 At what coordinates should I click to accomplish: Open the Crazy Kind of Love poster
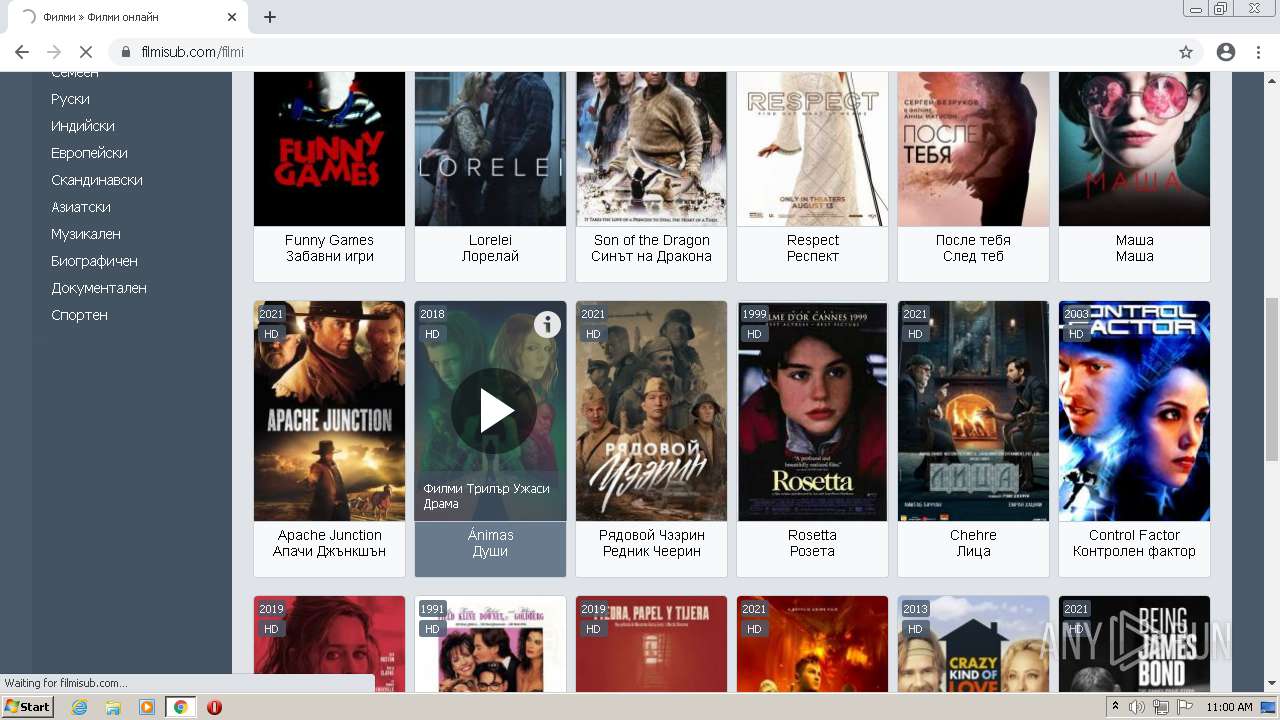click(x=973, y=644)
